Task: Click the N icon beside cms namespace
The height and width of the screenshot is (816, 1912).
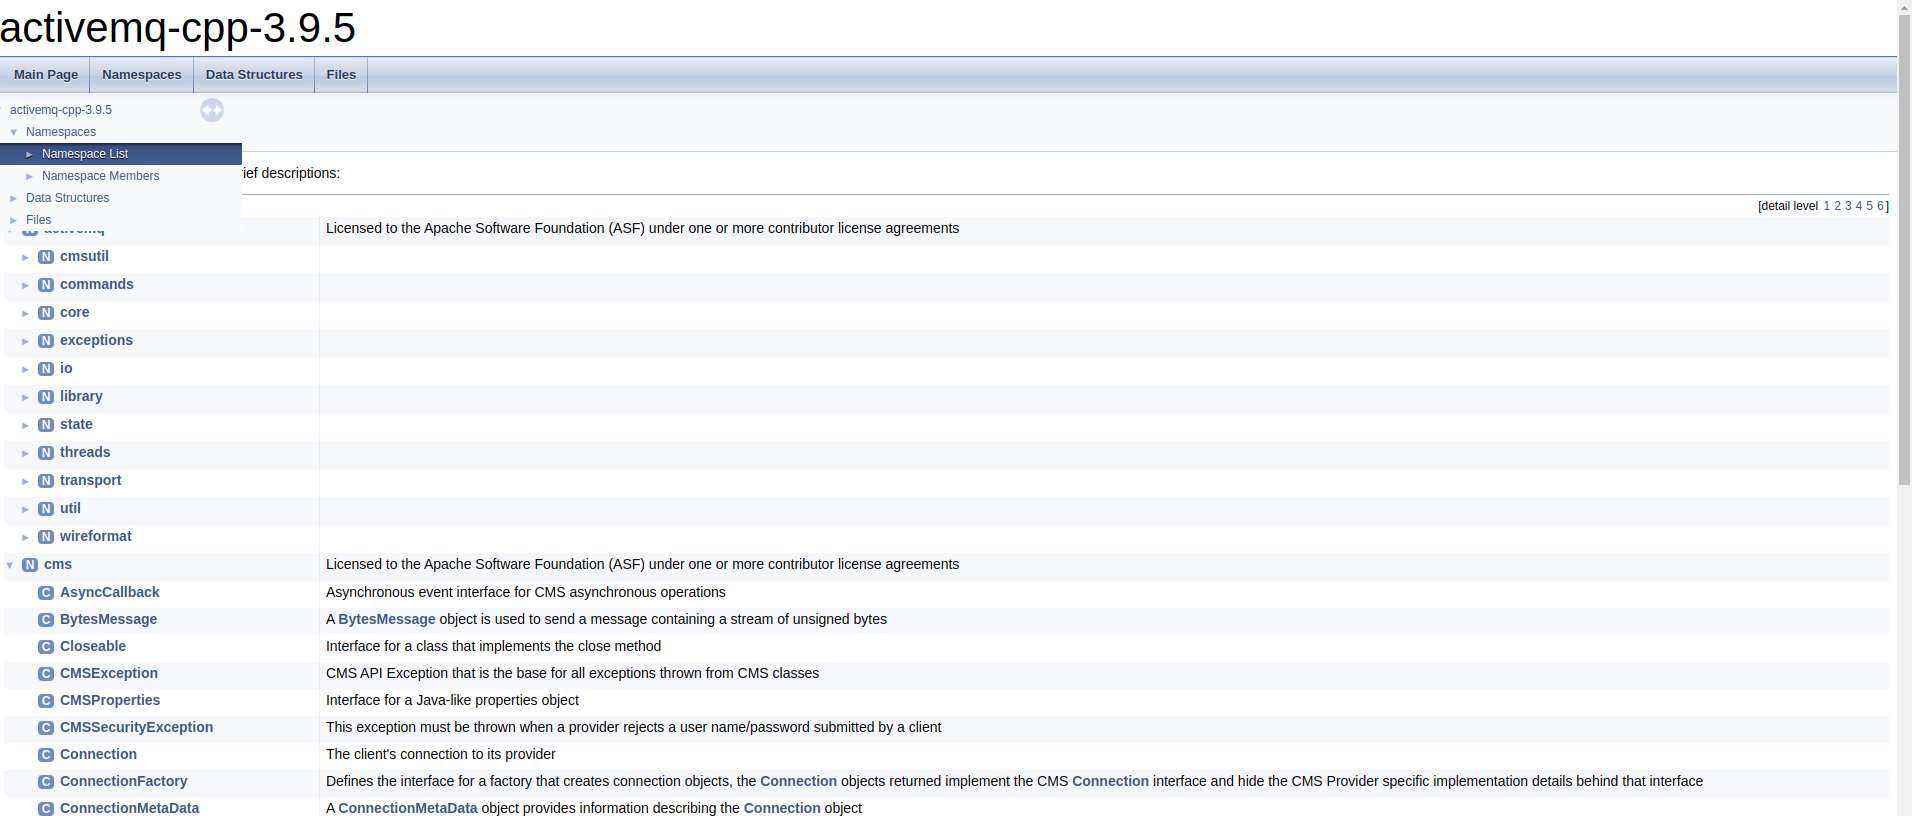Action: pyautogui.click(x=30, y=565)
